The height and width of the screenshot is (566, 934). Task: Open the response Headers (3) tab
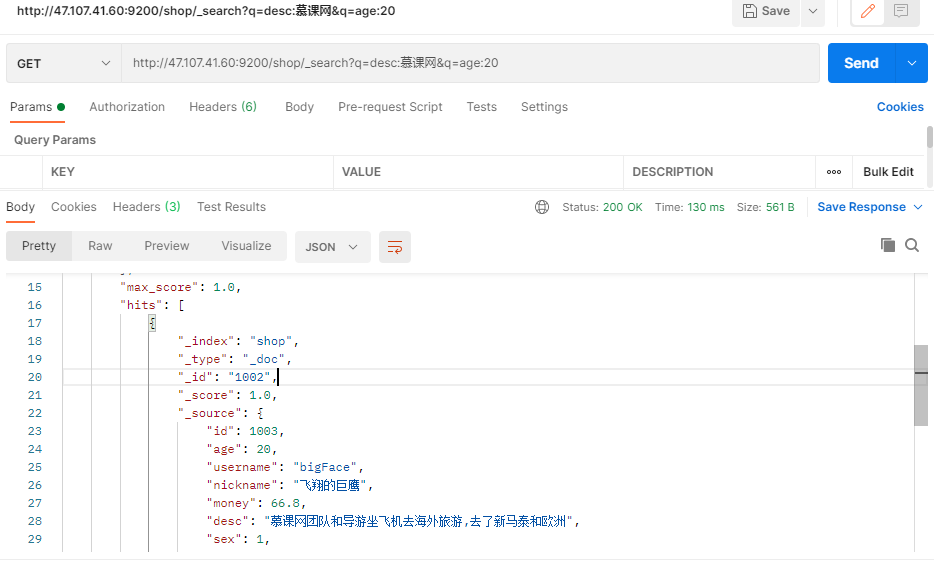[147, 207]
